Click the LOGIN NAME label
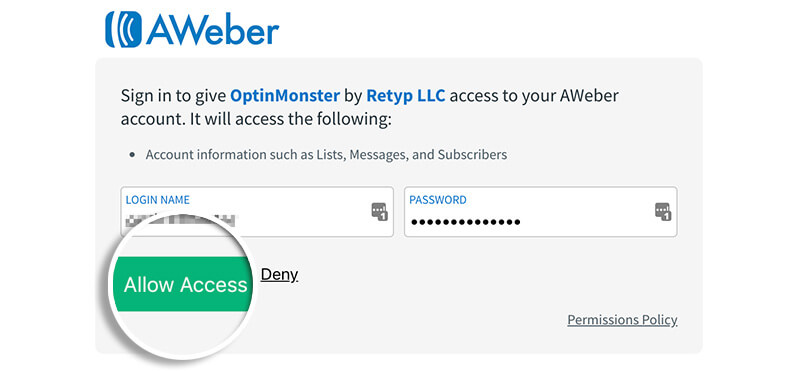The width and height of the screenshot is (800, 371). click(x=158, y=200)
